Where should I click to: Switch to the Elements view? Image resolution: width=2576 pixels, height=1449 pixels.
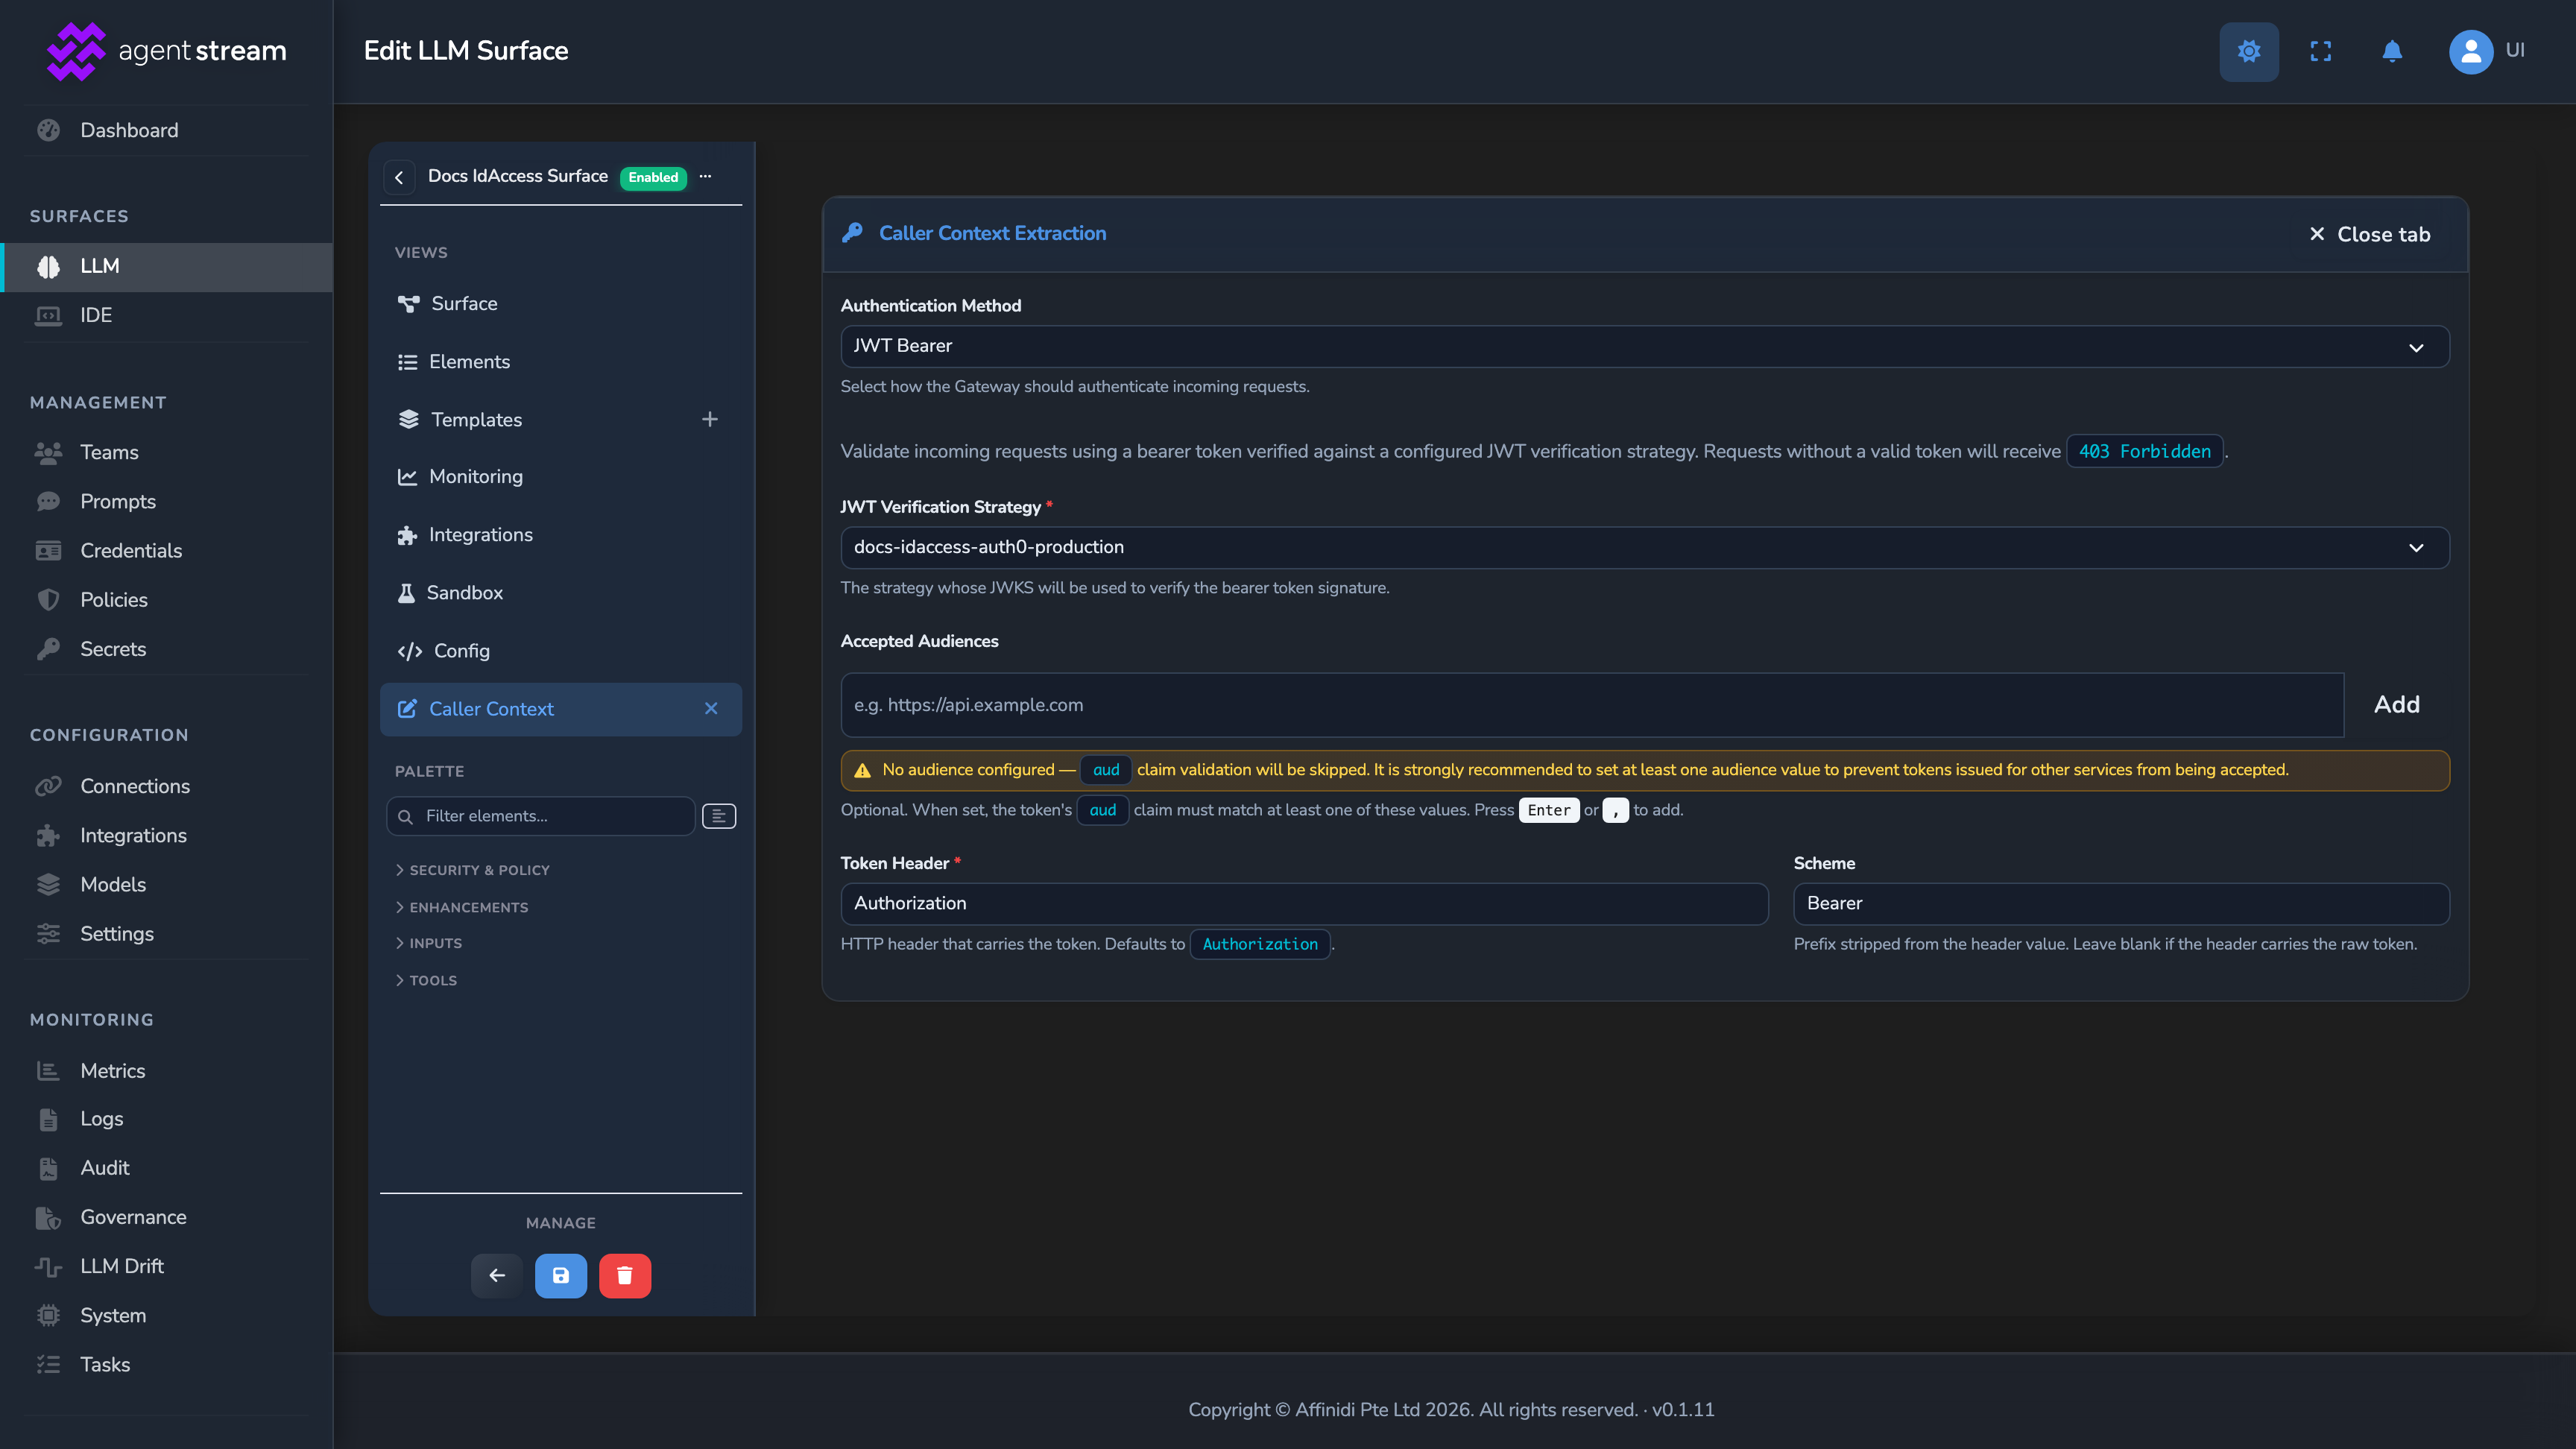pos(560,361)
